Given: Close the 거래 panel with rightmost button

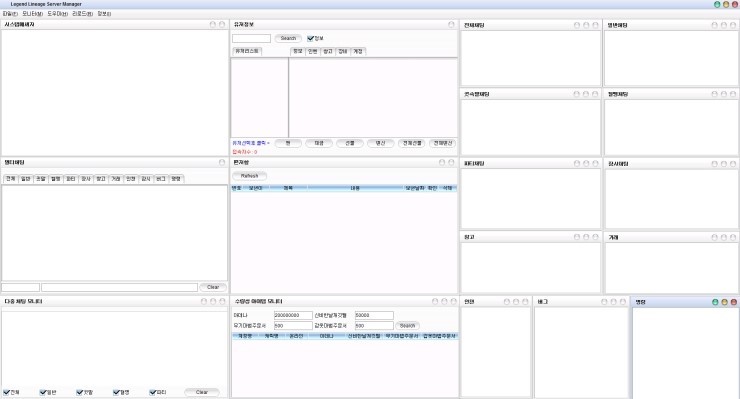Looking at the screenshot, I should (x=733, y=238).
